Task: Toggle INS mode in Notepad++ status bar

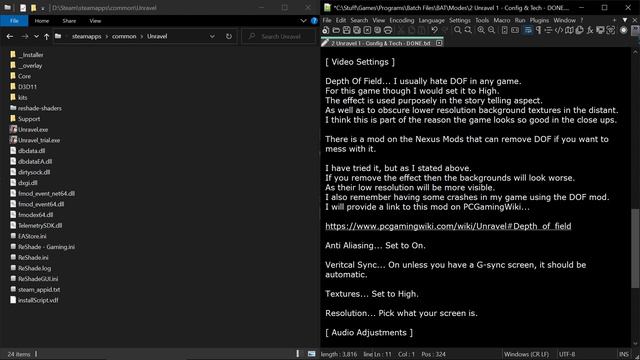Action: click(x=623, y=354)
